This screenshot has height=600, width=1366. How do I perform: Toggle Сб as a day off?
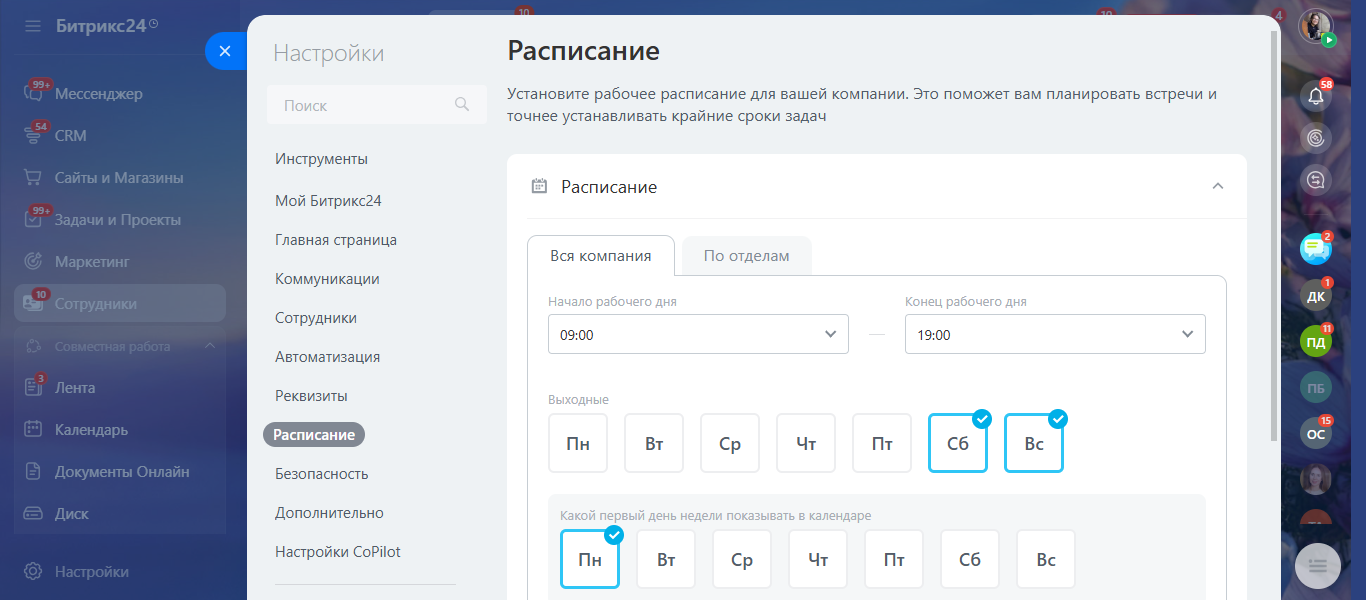(x=958, y=443)
